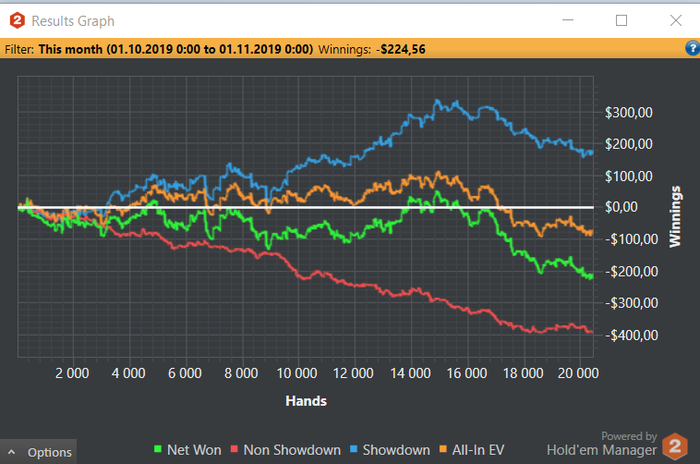Select the Showdown legend label
Viewport: 700px width, 464px height.
[396, 450]
